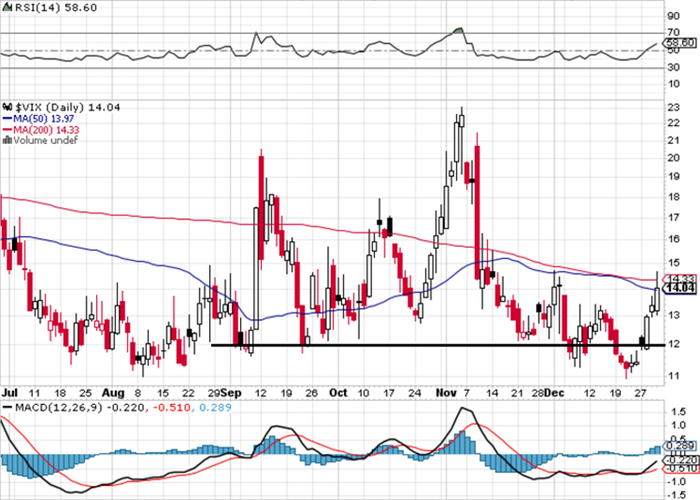Click the 14.33 MA(200) price tag
This screenshot has height=500, width=700.
(680, 279)
